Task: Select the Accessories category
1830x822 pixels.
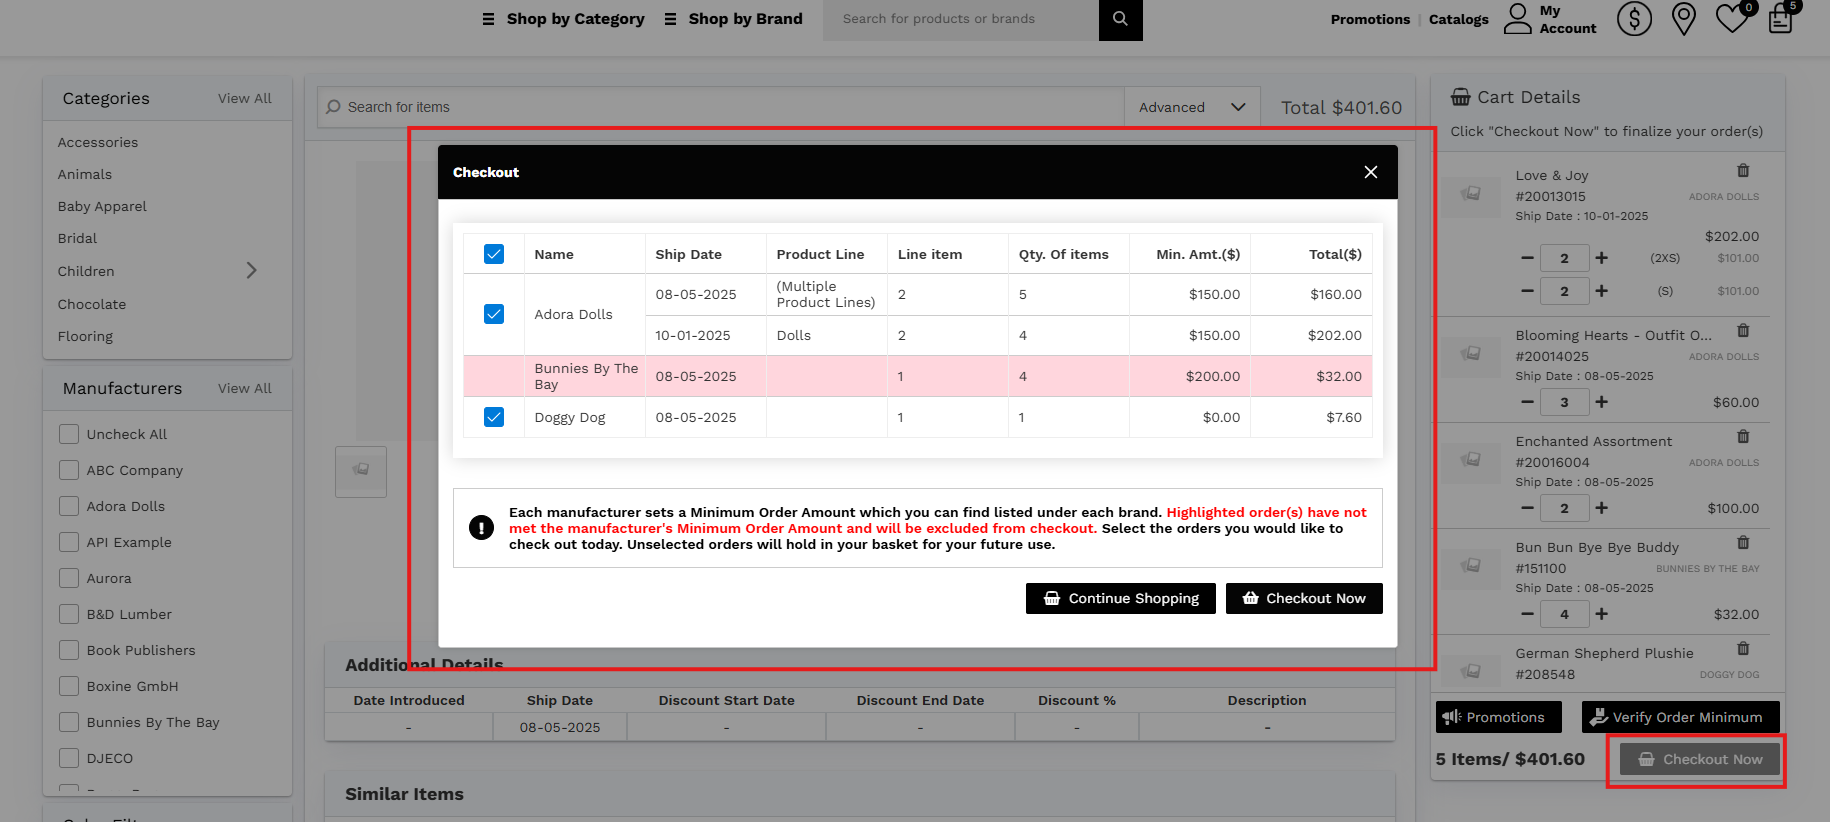Action: 98,142
